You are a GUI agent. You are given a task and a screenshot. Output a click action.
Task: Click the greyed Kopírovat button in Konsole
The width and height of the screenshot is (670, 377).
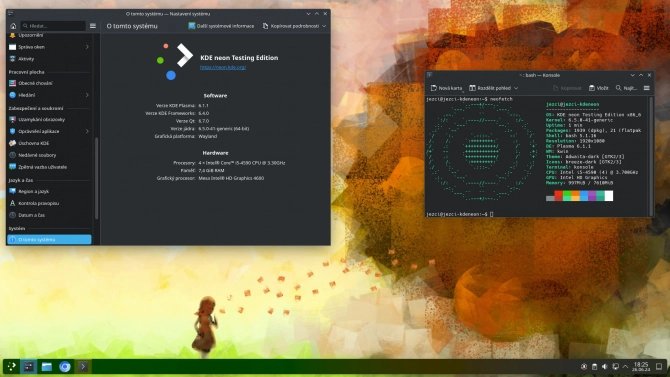click(x=567, y=88)
